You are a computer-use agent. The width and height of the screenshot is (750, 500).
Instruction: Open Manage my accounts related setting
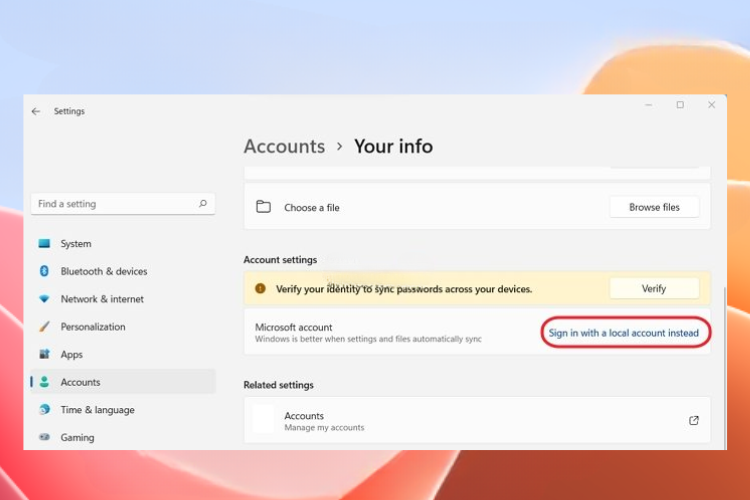pyautogui.click(x=477, y=420)
